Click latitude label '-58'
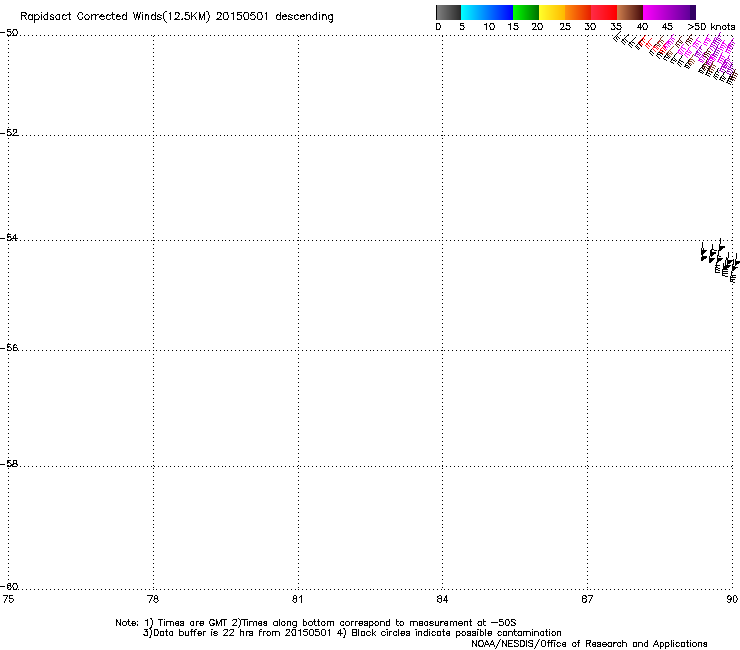This screenshot has height=650, width=740. [x=9, y=464]
